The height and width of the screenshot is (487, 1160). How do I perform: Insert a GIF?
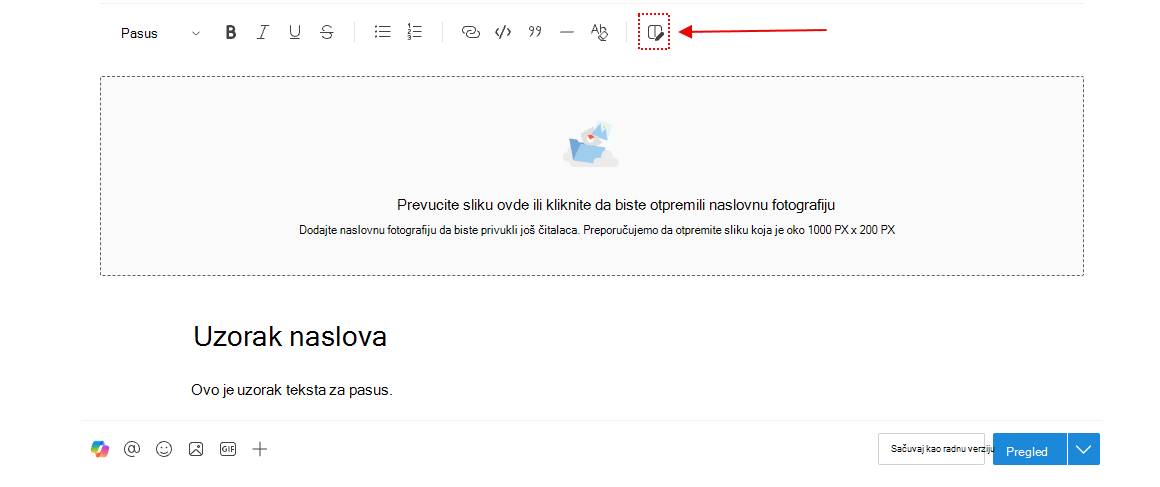(x=227, y=449)
